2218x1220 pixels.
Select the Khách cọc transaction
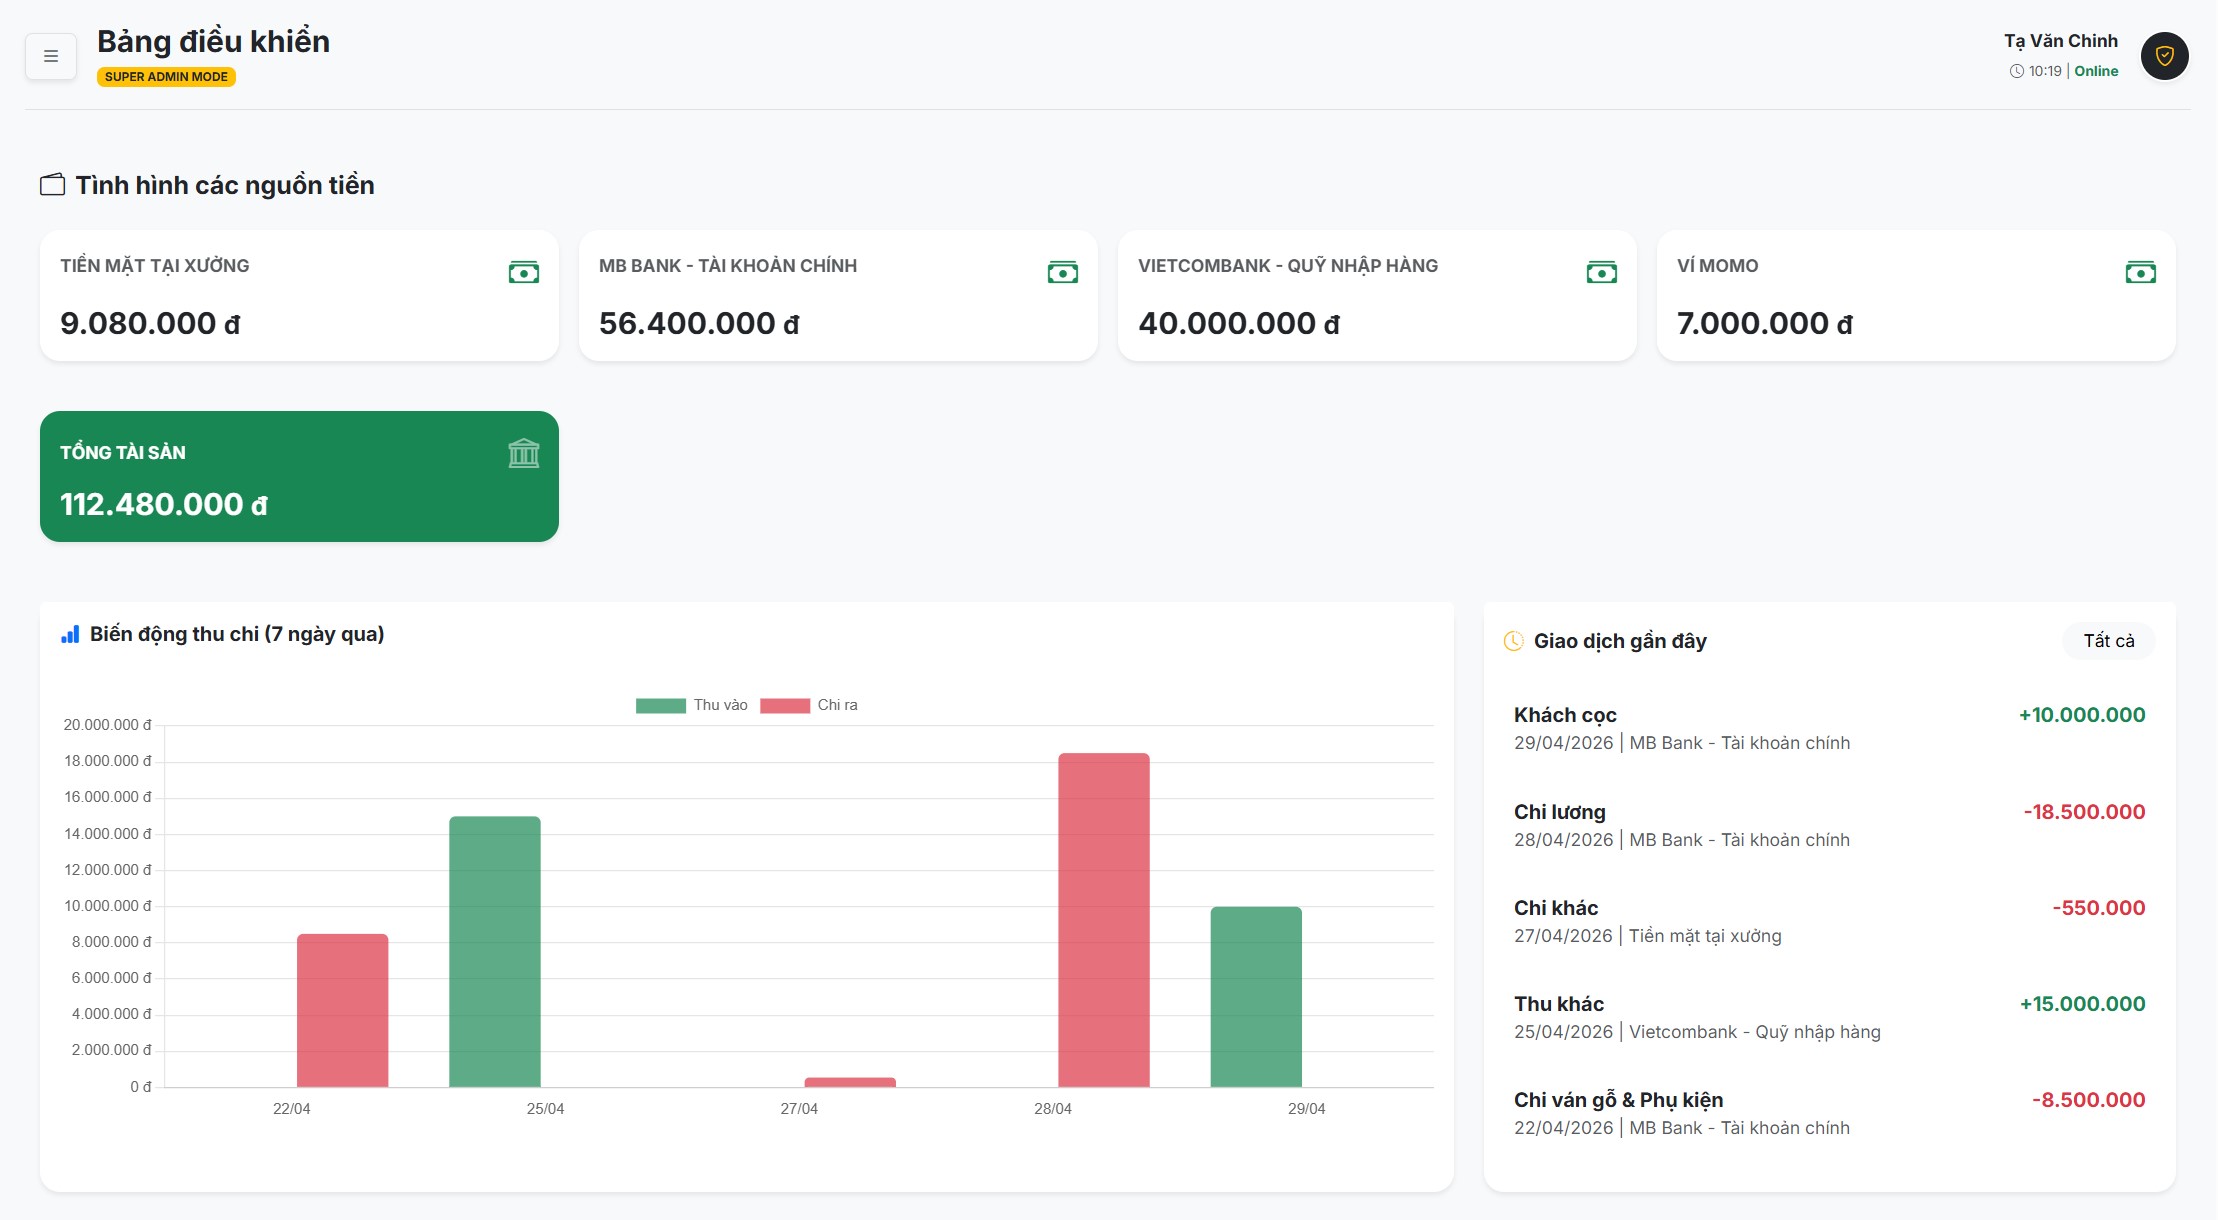point(1830,729)
